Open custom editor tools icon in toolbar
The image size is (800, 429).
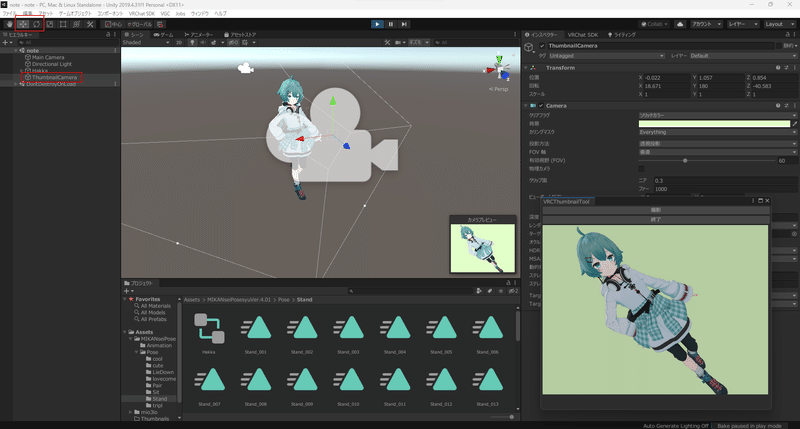coord(90,24)
